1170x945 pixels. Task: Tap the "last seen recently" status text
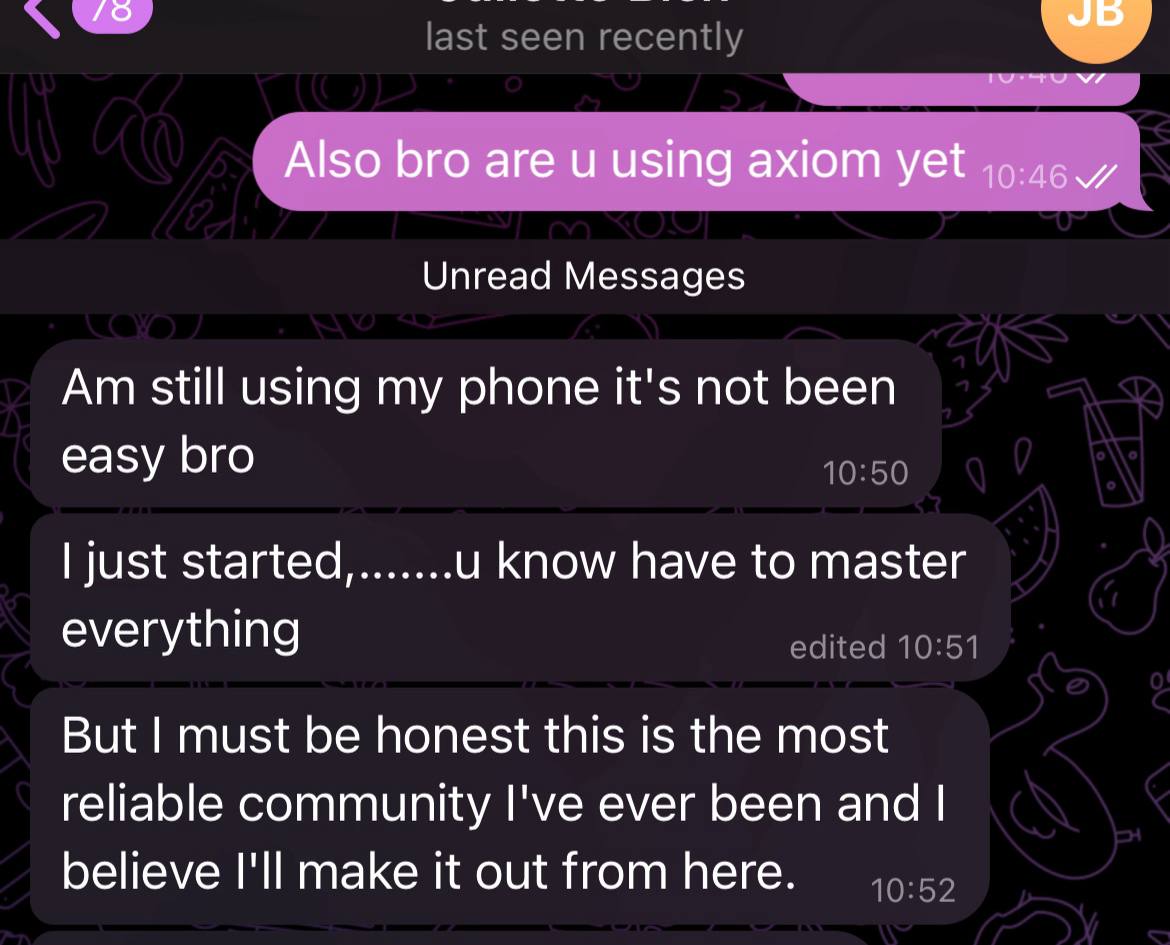[x=584, y=37]
